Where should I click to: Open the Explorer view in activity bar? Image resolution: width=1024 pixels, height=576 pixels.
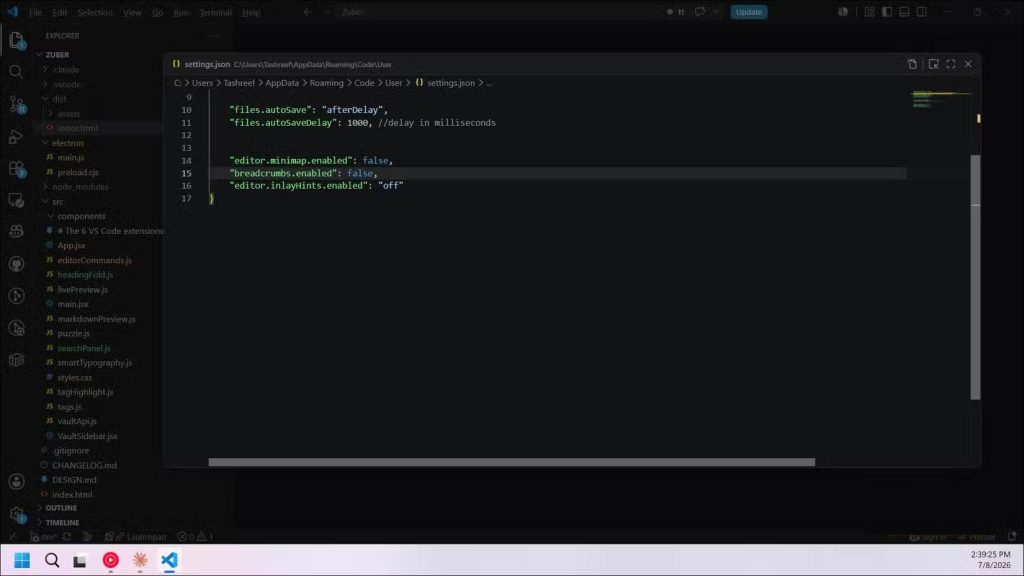point(16,40)
